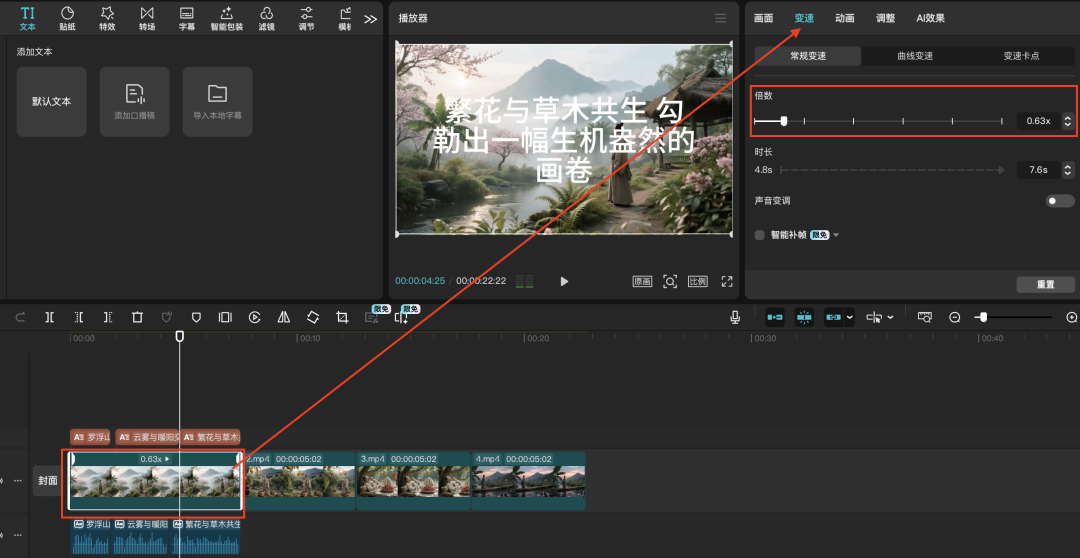This screenshot has width=1080, height=558.
Task: Enter fullscreen preview mode
Action: (x=727, y=281)
